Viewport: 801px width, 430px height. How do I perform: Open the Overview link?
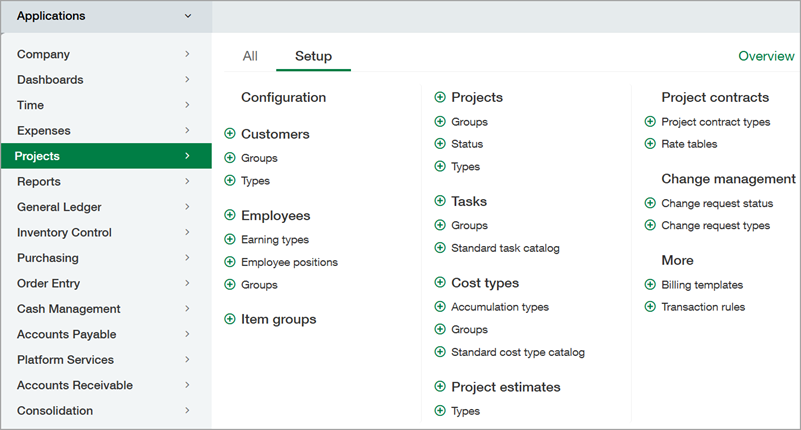point(766,57)
